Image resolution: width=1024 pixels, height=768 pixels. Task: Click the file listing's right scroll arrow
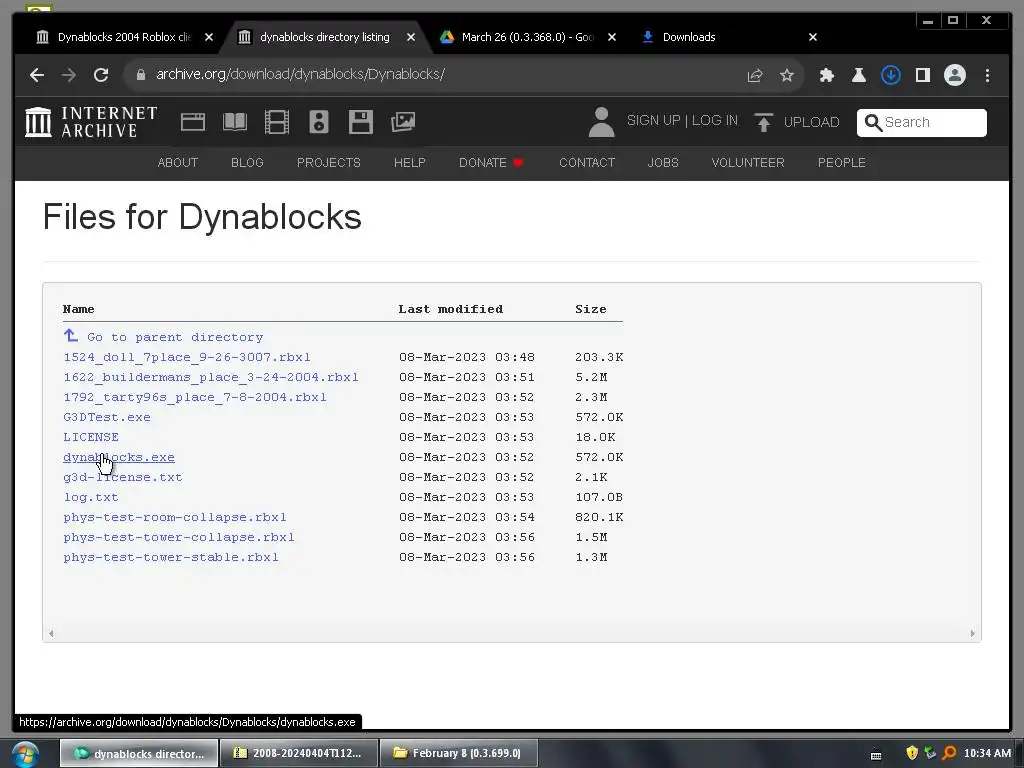(x=972, y=633)
